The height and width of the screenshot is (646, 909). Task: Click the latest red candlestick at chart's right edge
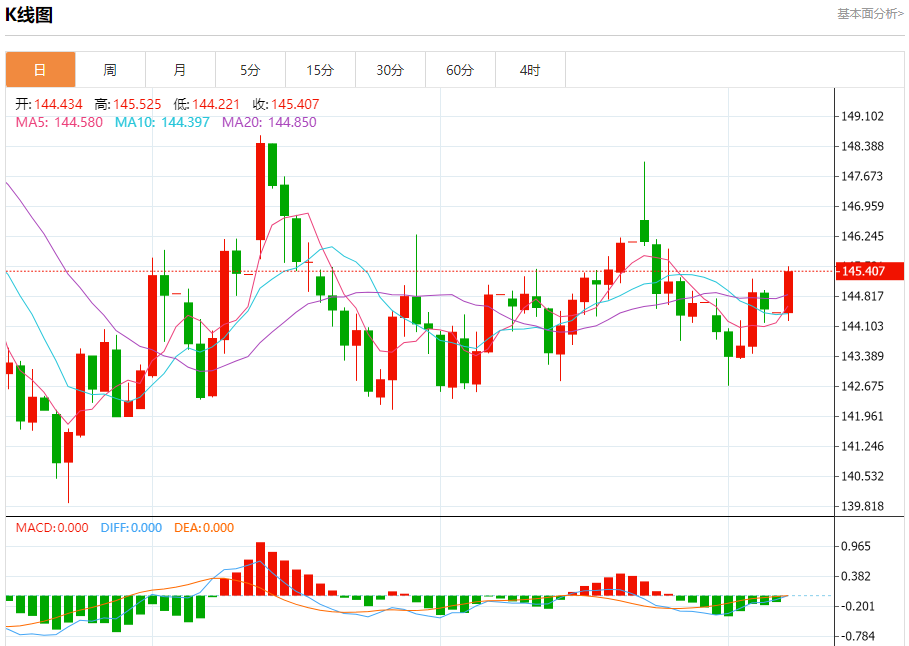tap(788, 292)
